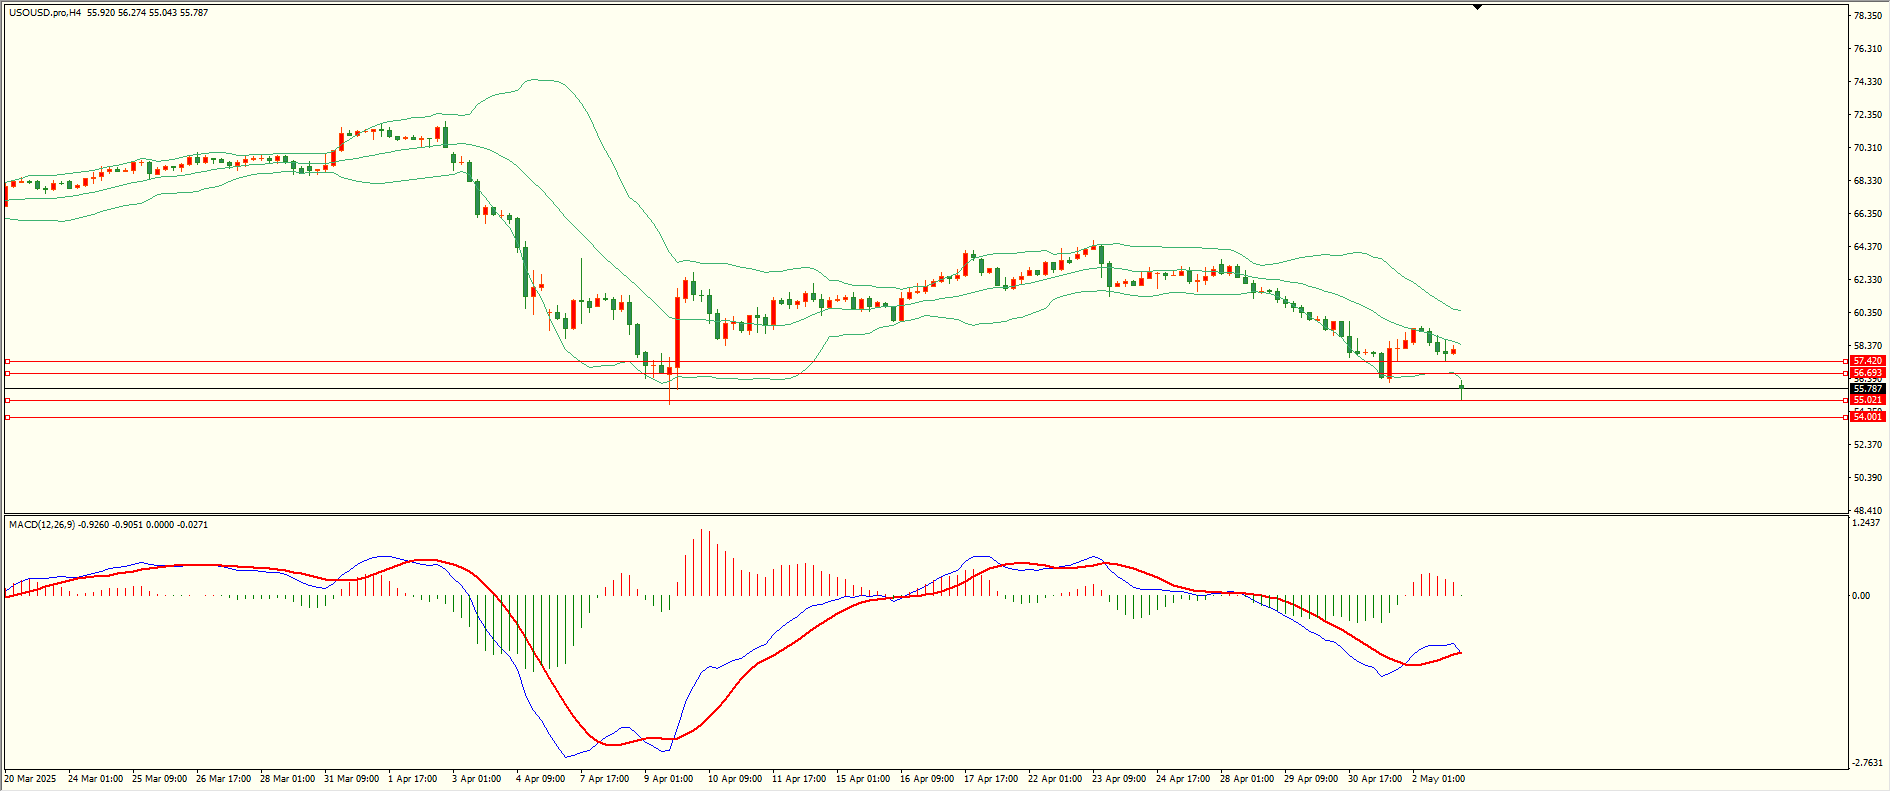
Task: Click the 56.693 red price label
Action: coord(1867,373)
